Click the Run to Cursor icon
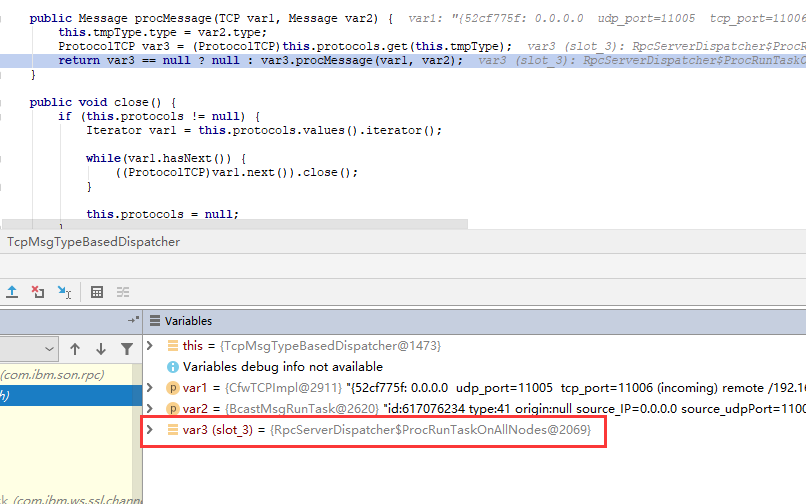 (64, 292)
